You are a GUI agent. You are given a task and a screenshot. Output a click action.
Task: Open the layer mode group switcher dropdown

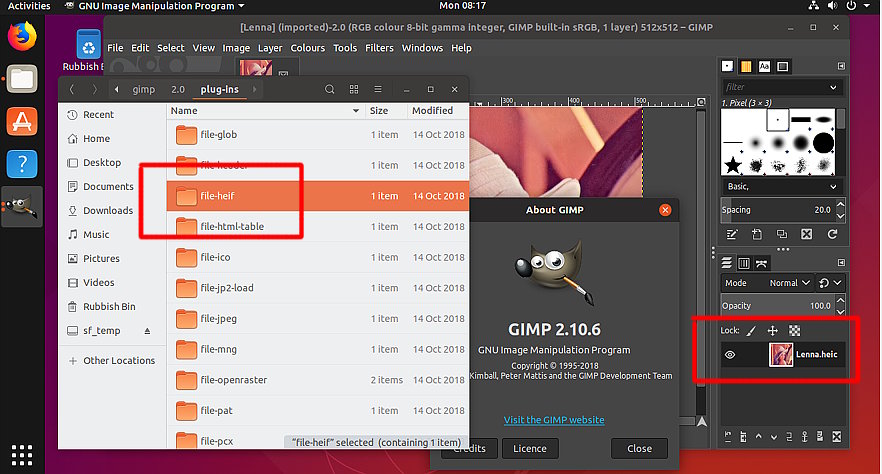pyautogui.click(x=830, y=283)
